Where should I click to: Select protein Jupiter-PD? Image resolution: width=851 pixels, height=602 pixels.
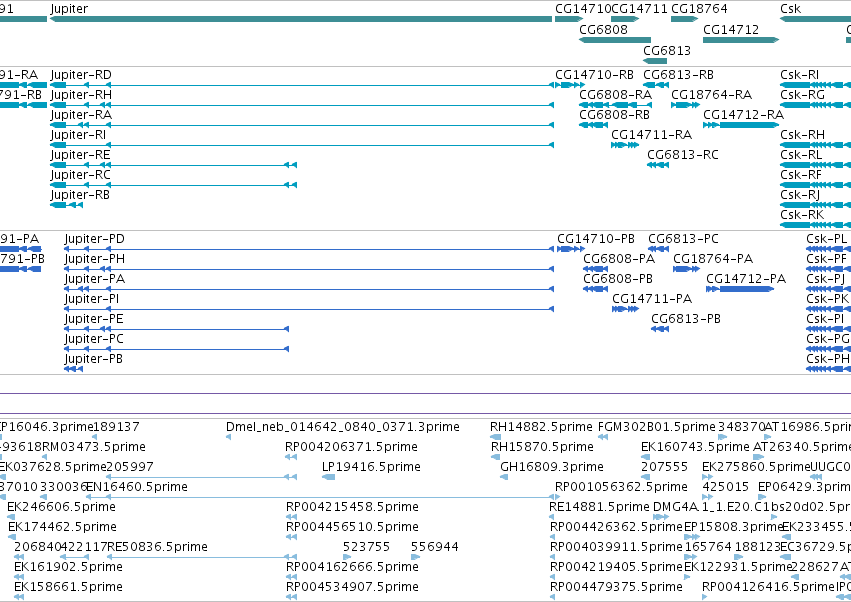coord(309,249)
